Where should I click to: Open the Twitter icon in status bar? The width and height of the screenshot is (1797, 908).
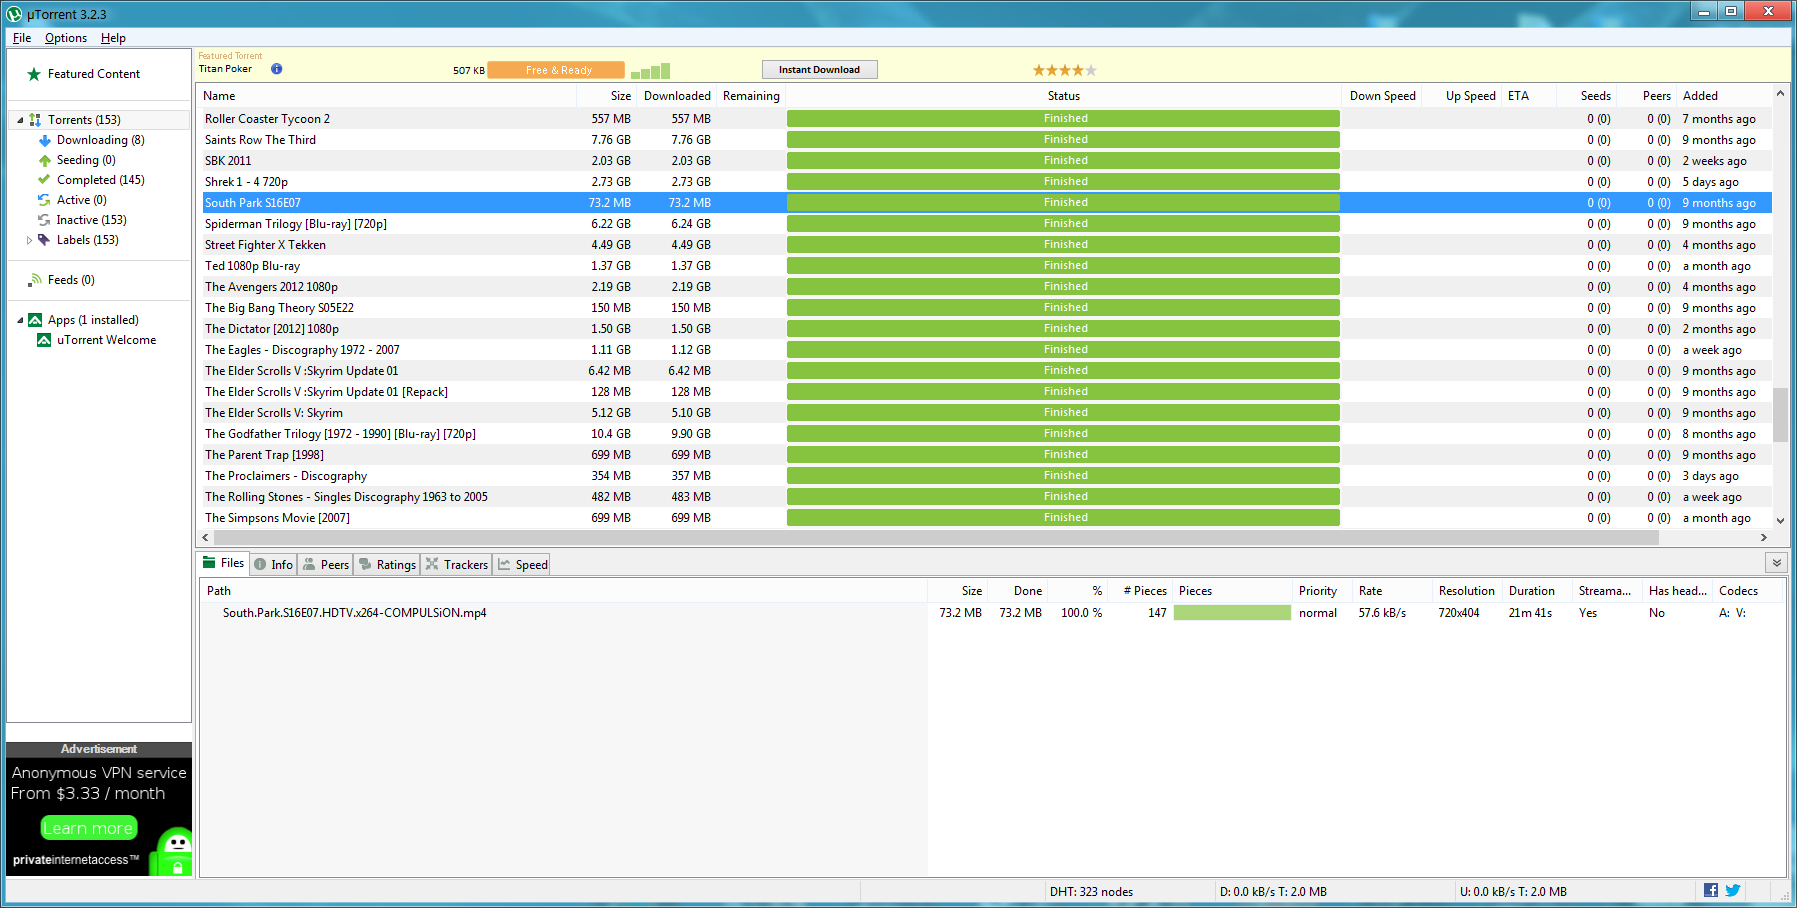1733,890
